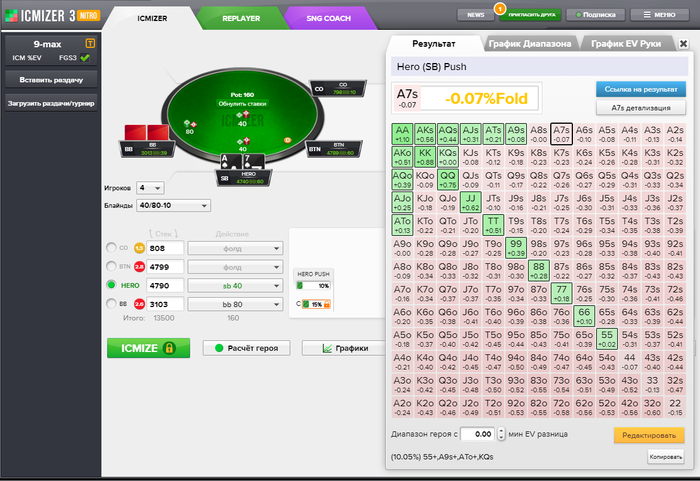Click the orange T icon beside 9-max
This screenshot has height=481, width=700.
click(90, 43)
